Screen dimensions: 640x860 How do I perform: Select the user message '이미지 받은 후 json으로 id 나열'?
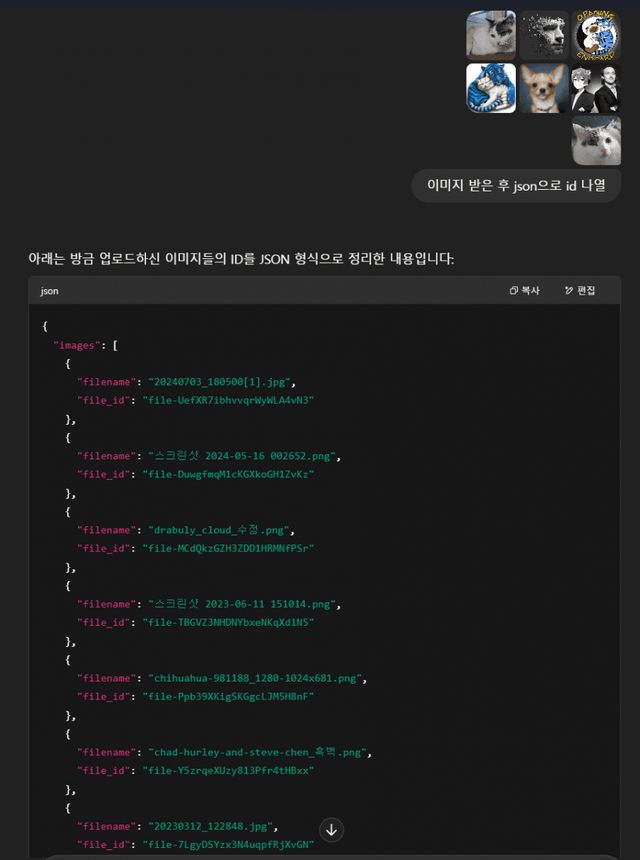516,185
